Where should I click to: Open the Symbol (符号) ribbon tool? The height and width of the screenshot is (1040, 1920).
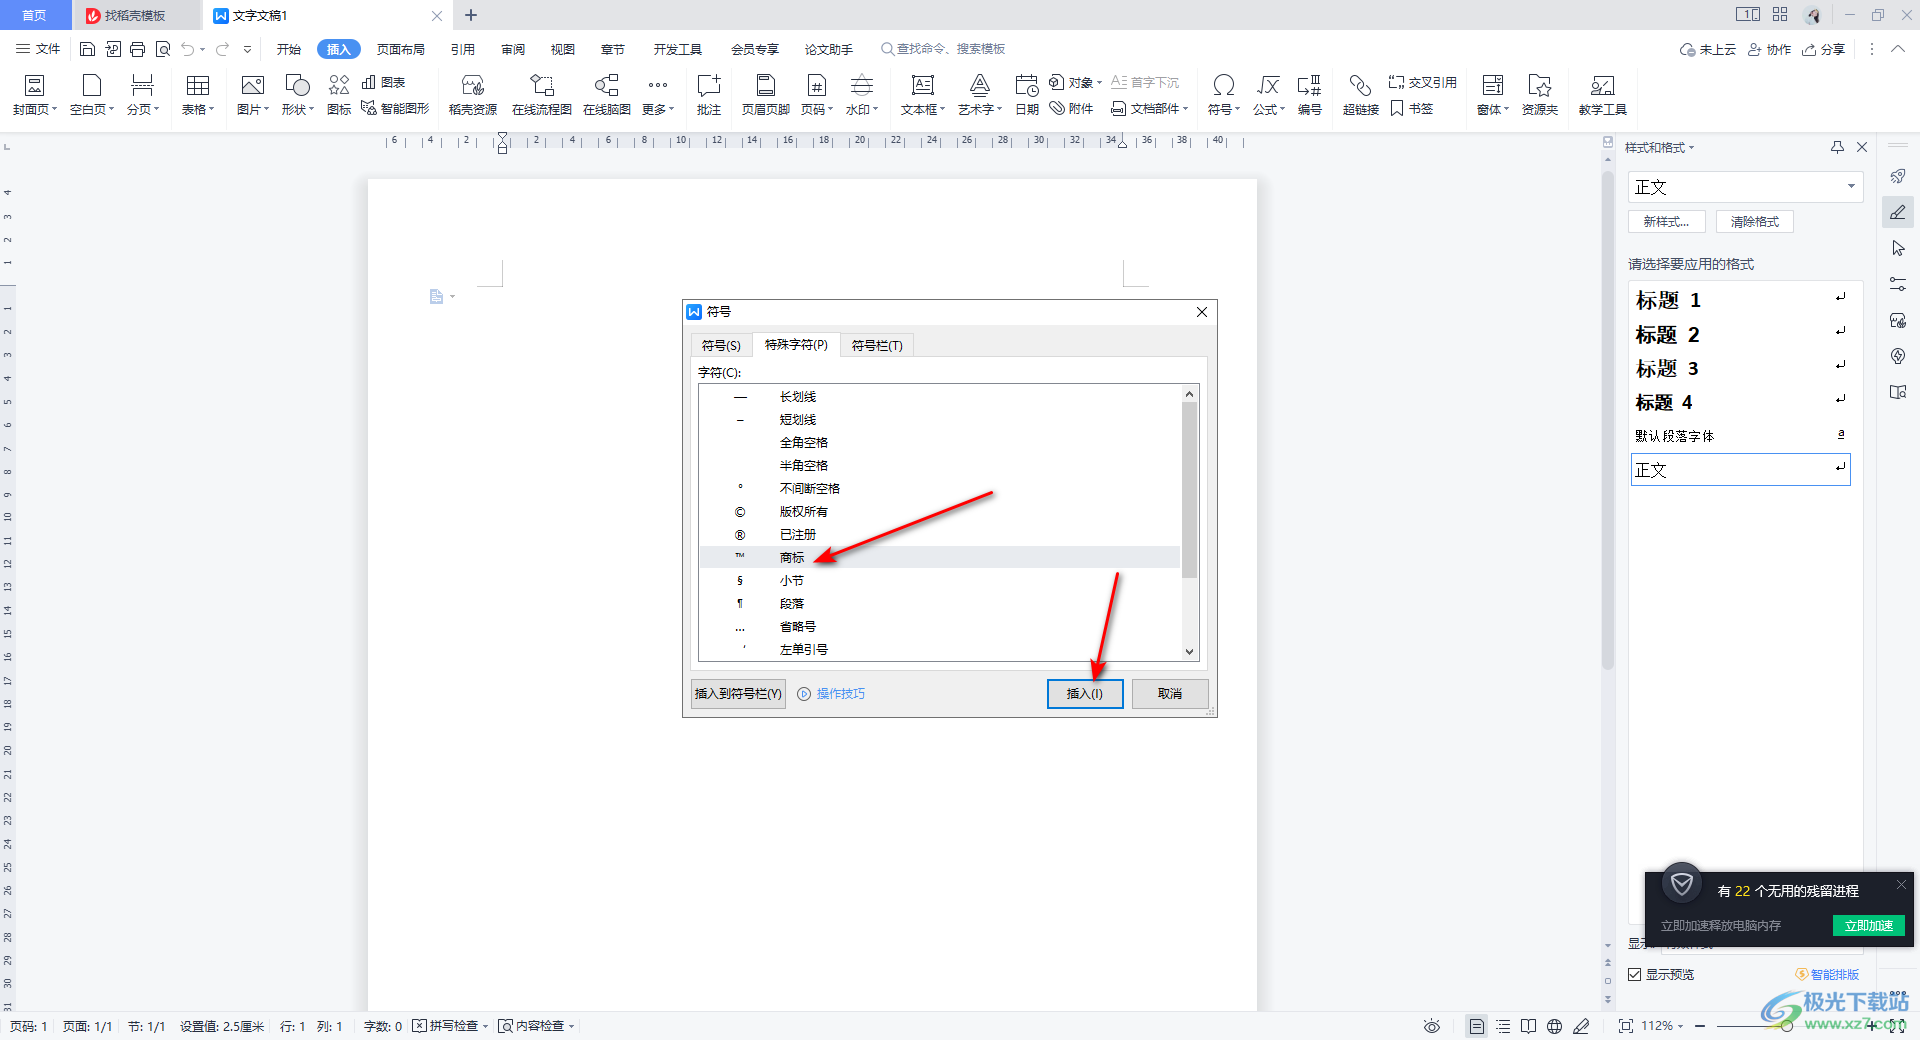tap(1224, 95)
